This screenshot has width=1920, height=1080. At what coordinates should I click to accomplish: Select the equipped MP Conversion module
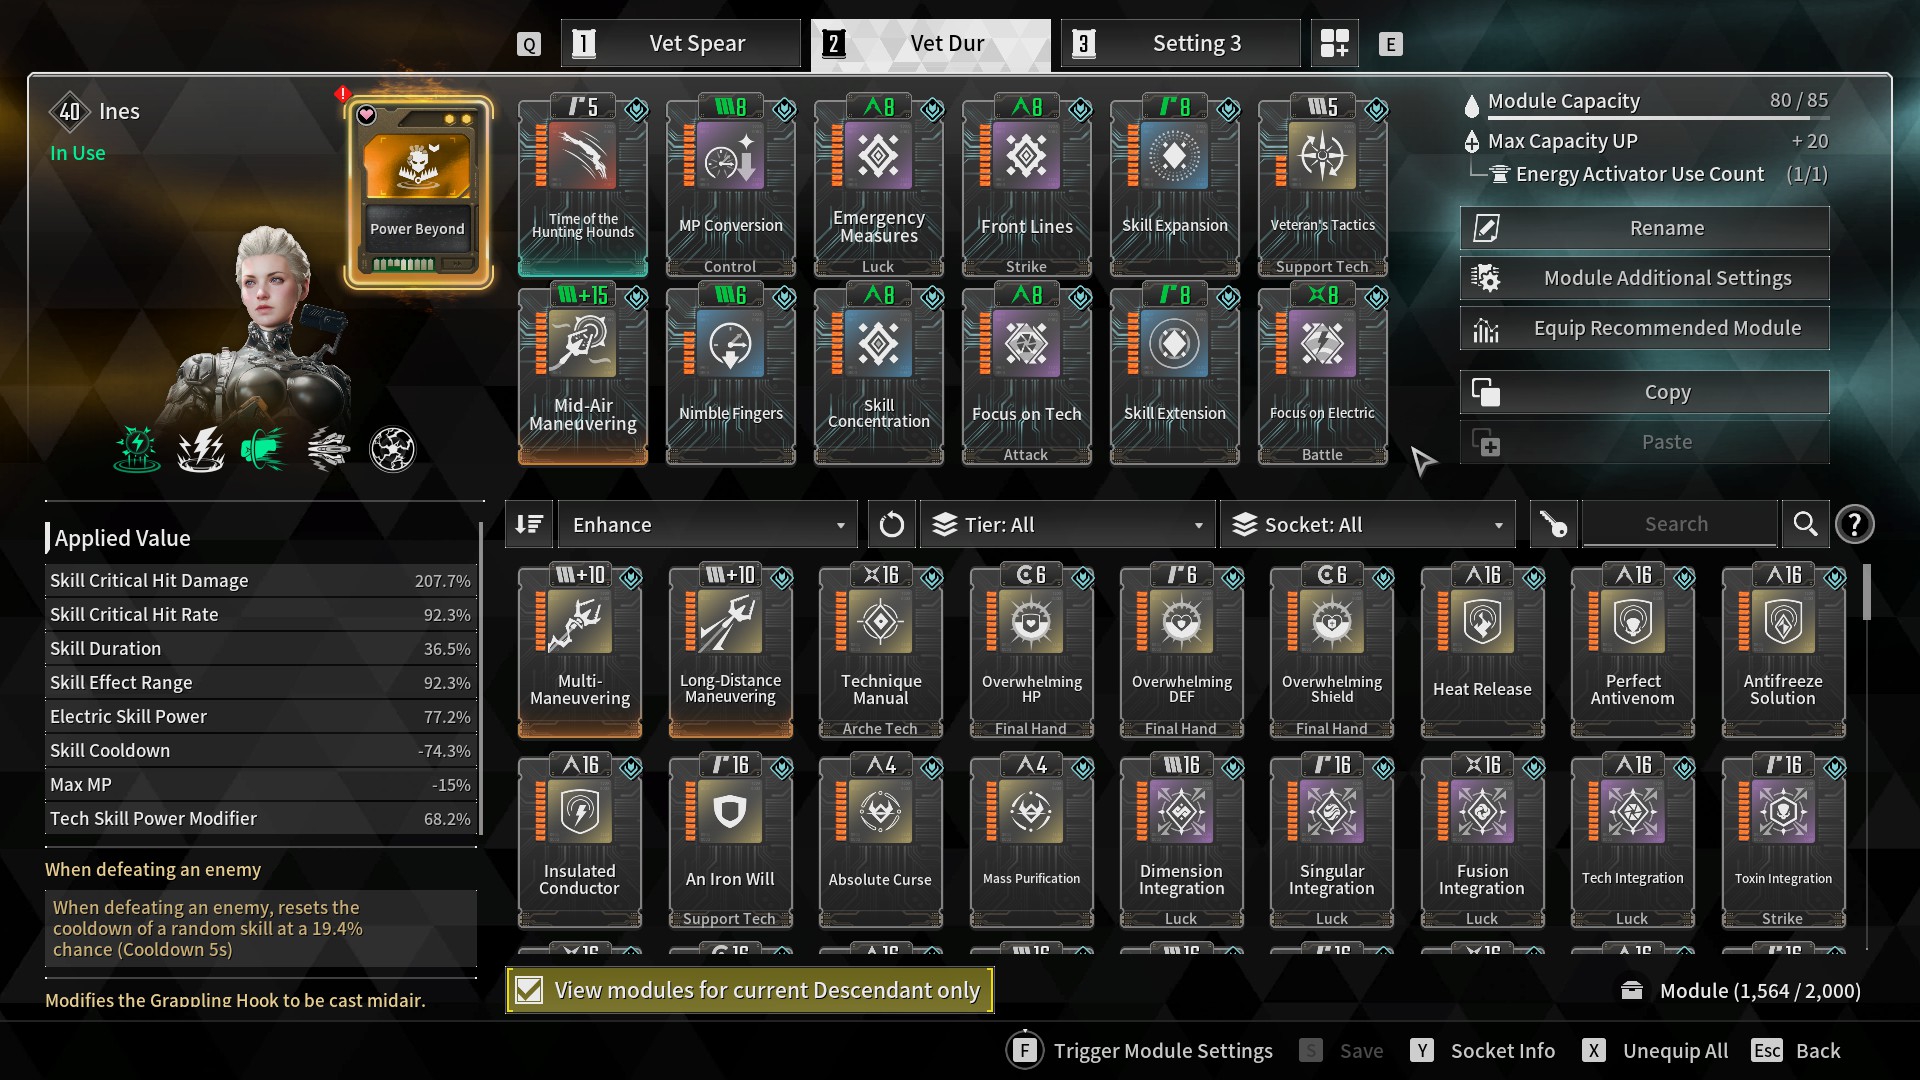730,187
